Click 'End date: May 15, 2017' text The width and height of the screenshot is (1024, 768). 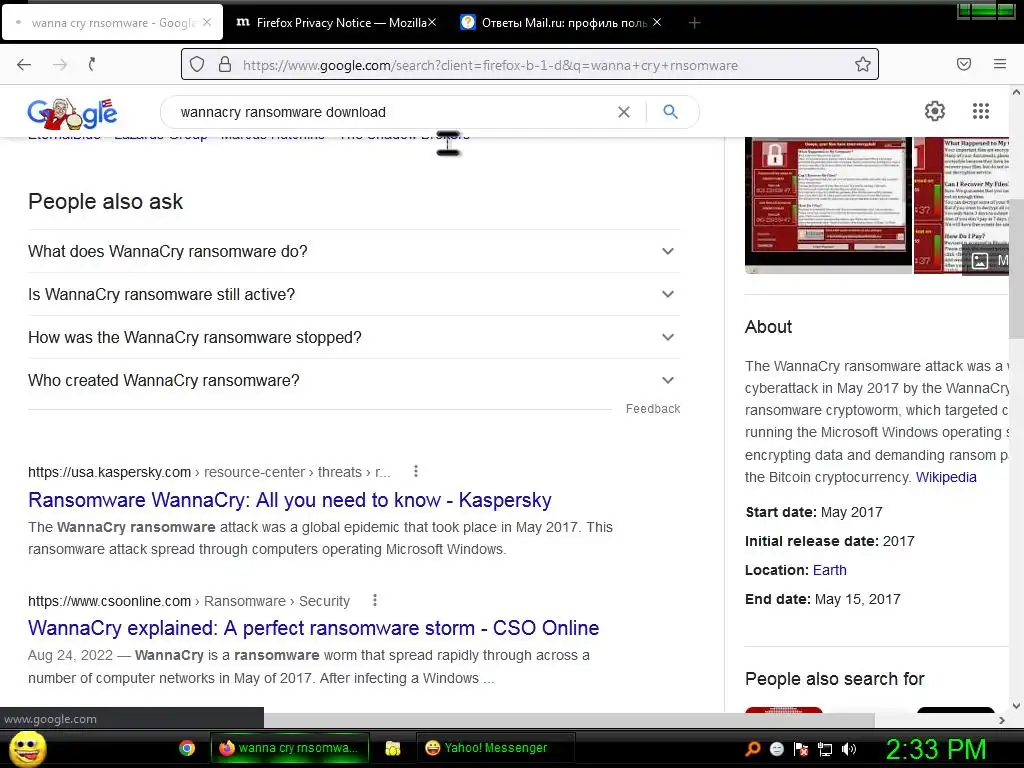pos(823,599)
